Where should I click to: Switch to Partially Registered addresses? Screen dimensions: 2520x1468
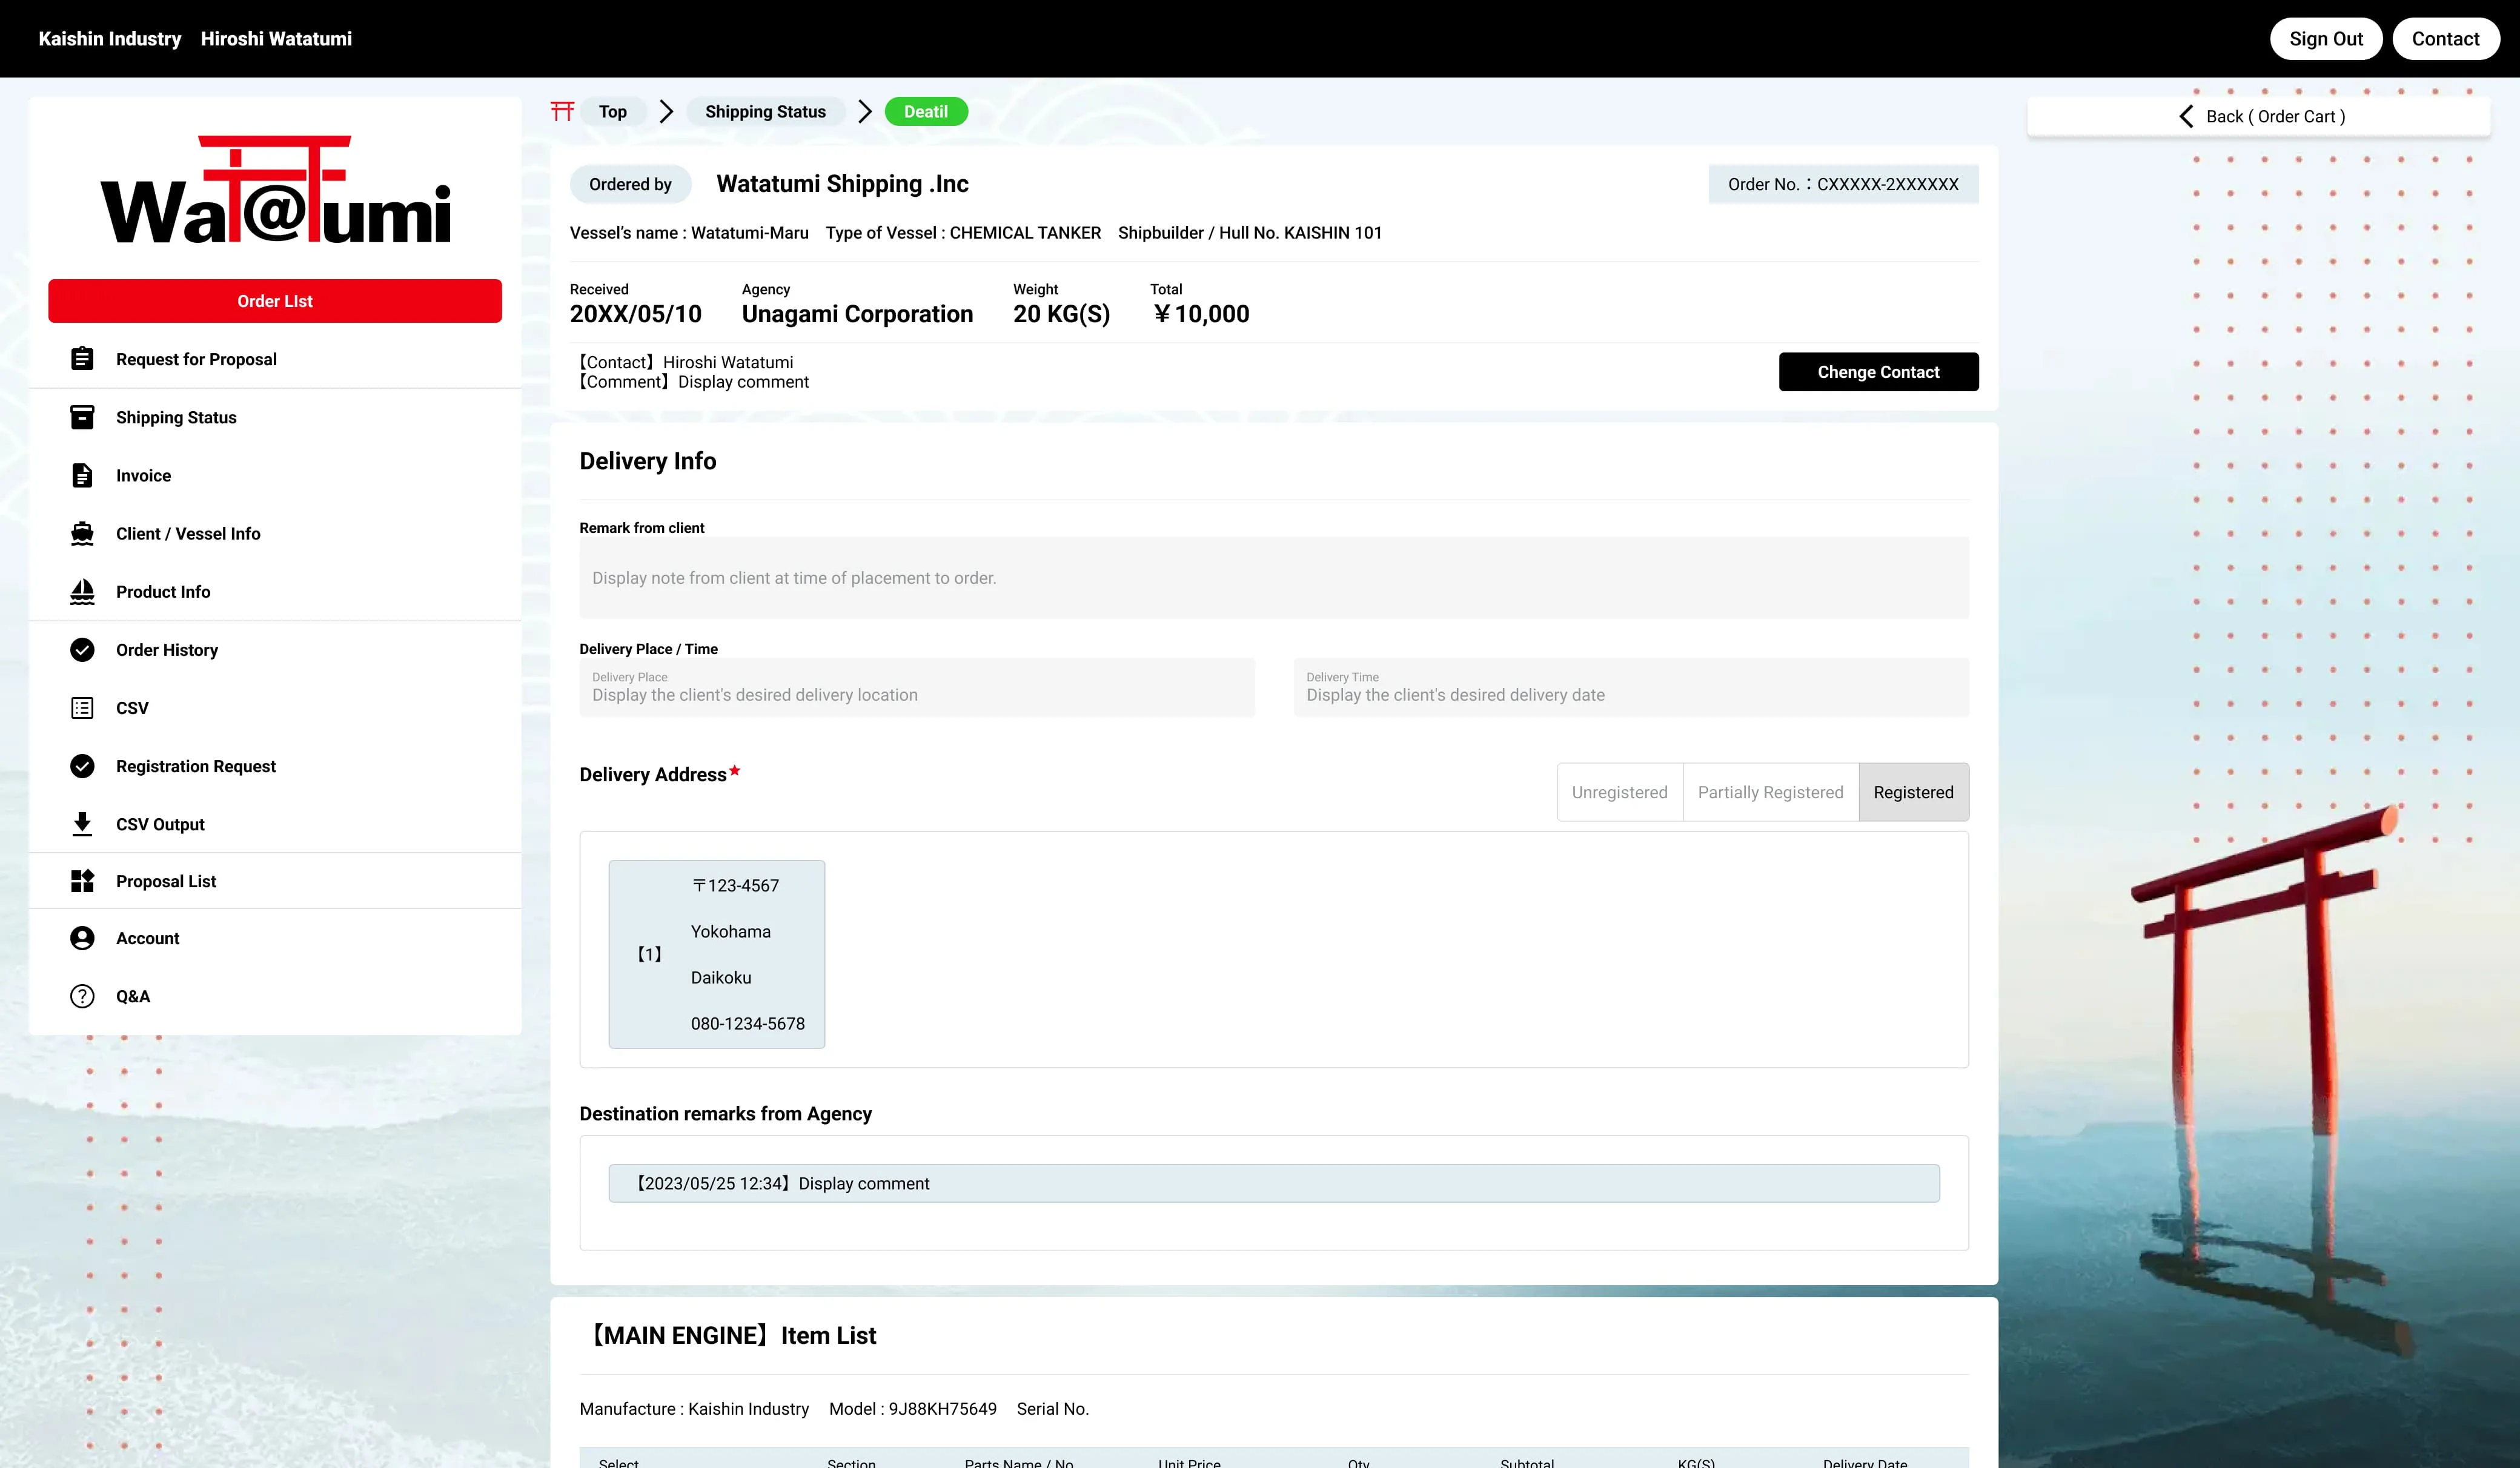click(1770, 792)
